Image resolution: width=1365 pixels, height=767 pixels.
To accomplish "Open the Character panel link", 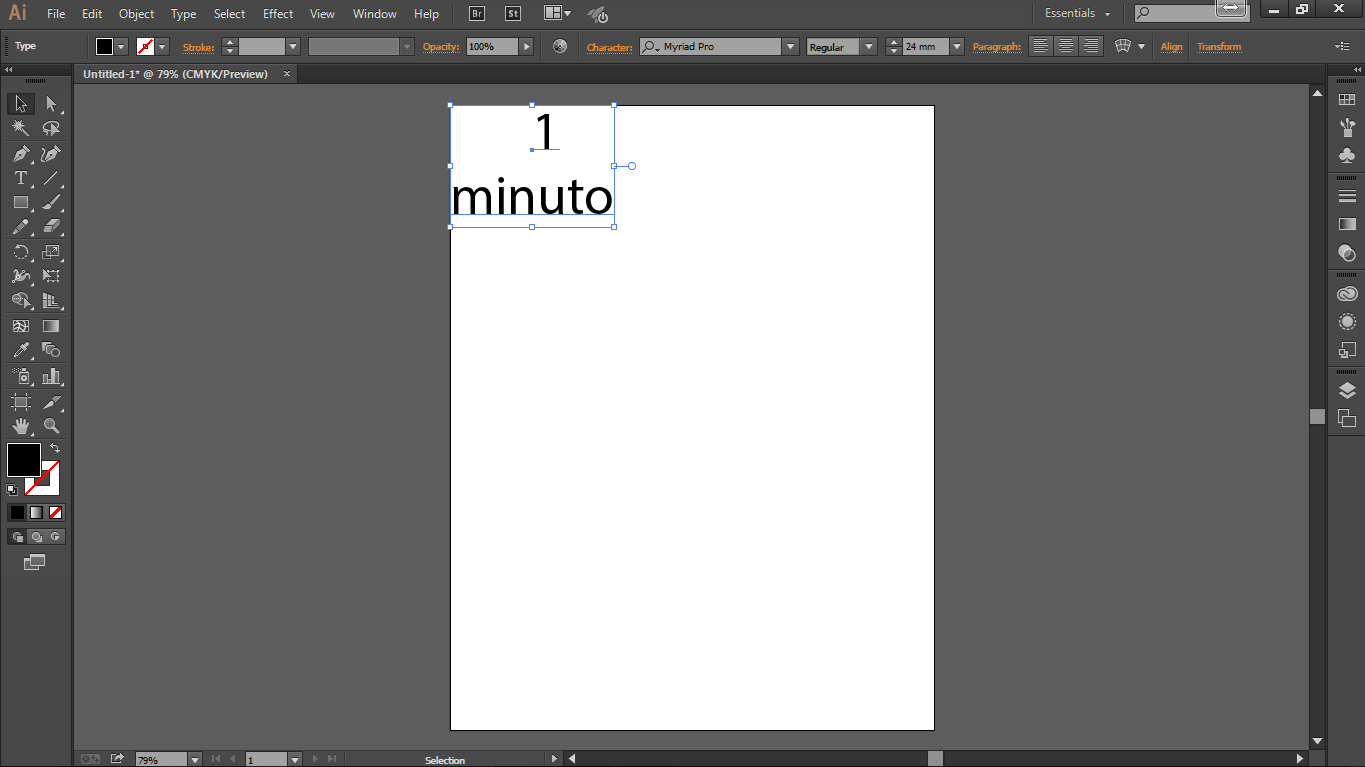I will click(609, 47).
